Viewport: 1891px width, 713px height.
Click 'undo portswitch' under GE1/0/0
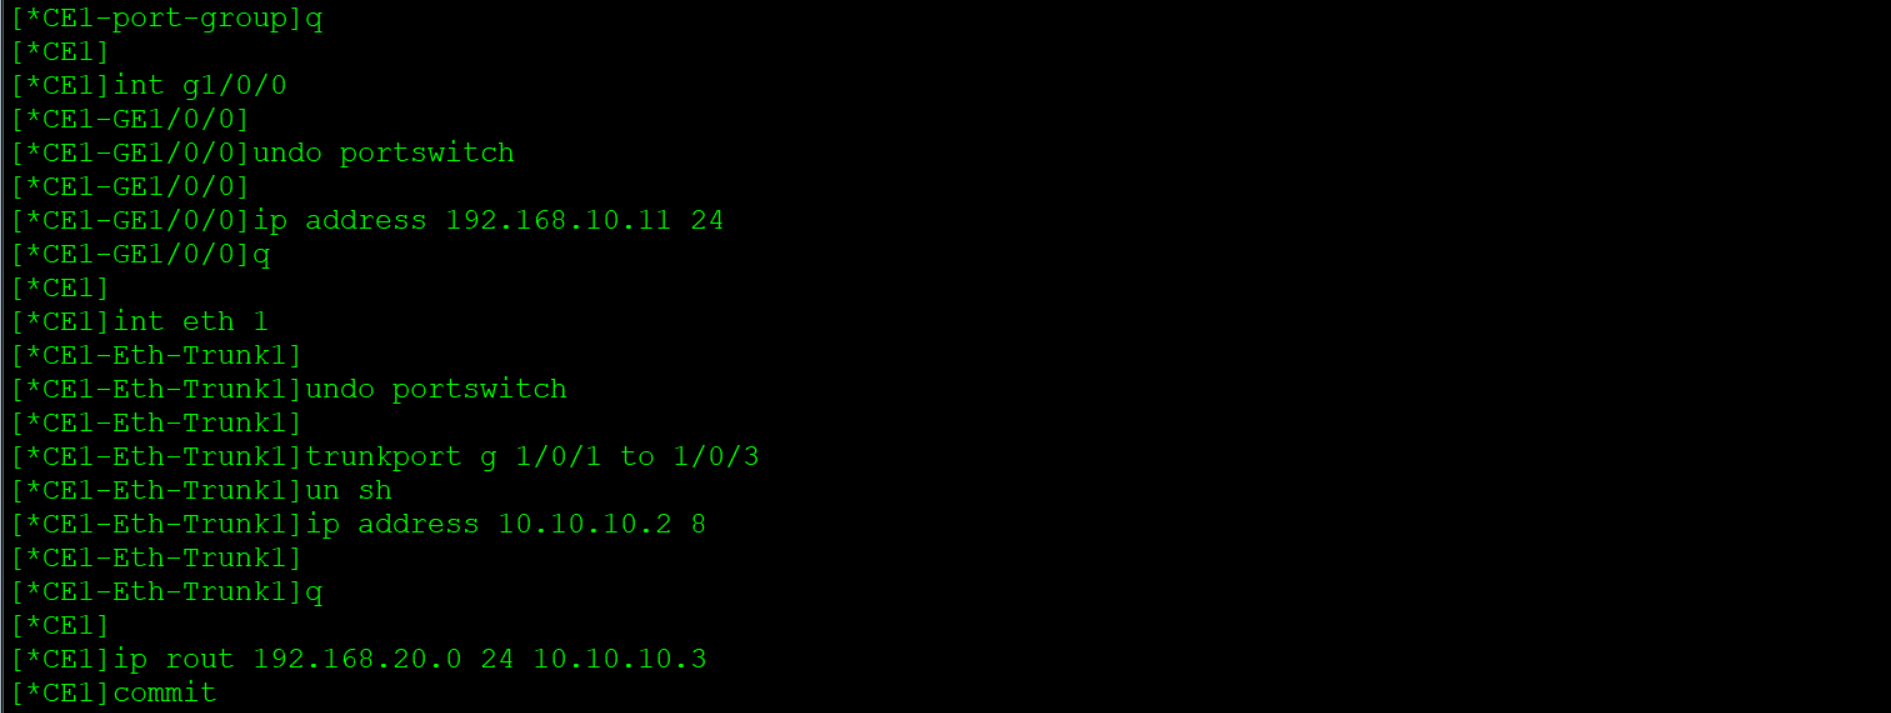coord(384,153)
